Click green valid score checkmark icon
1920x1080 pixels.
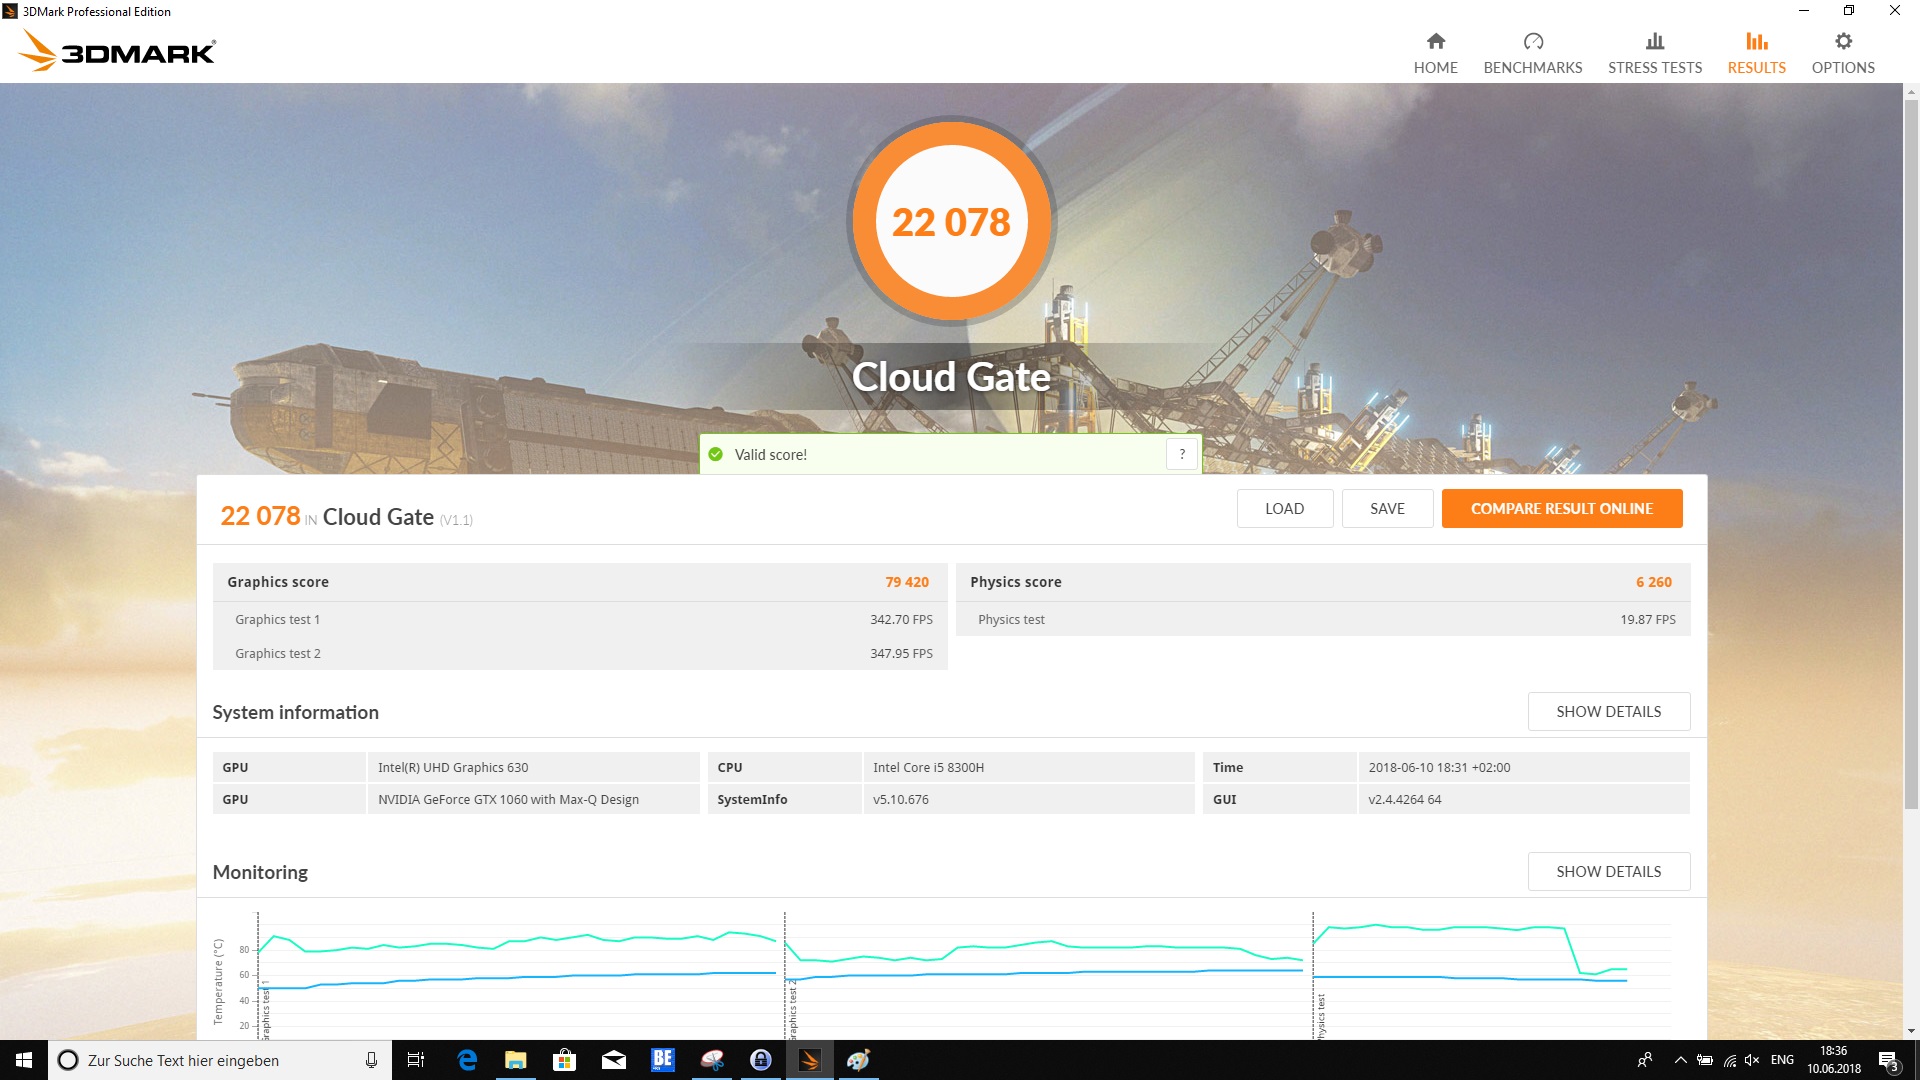(x=715, y=454)
